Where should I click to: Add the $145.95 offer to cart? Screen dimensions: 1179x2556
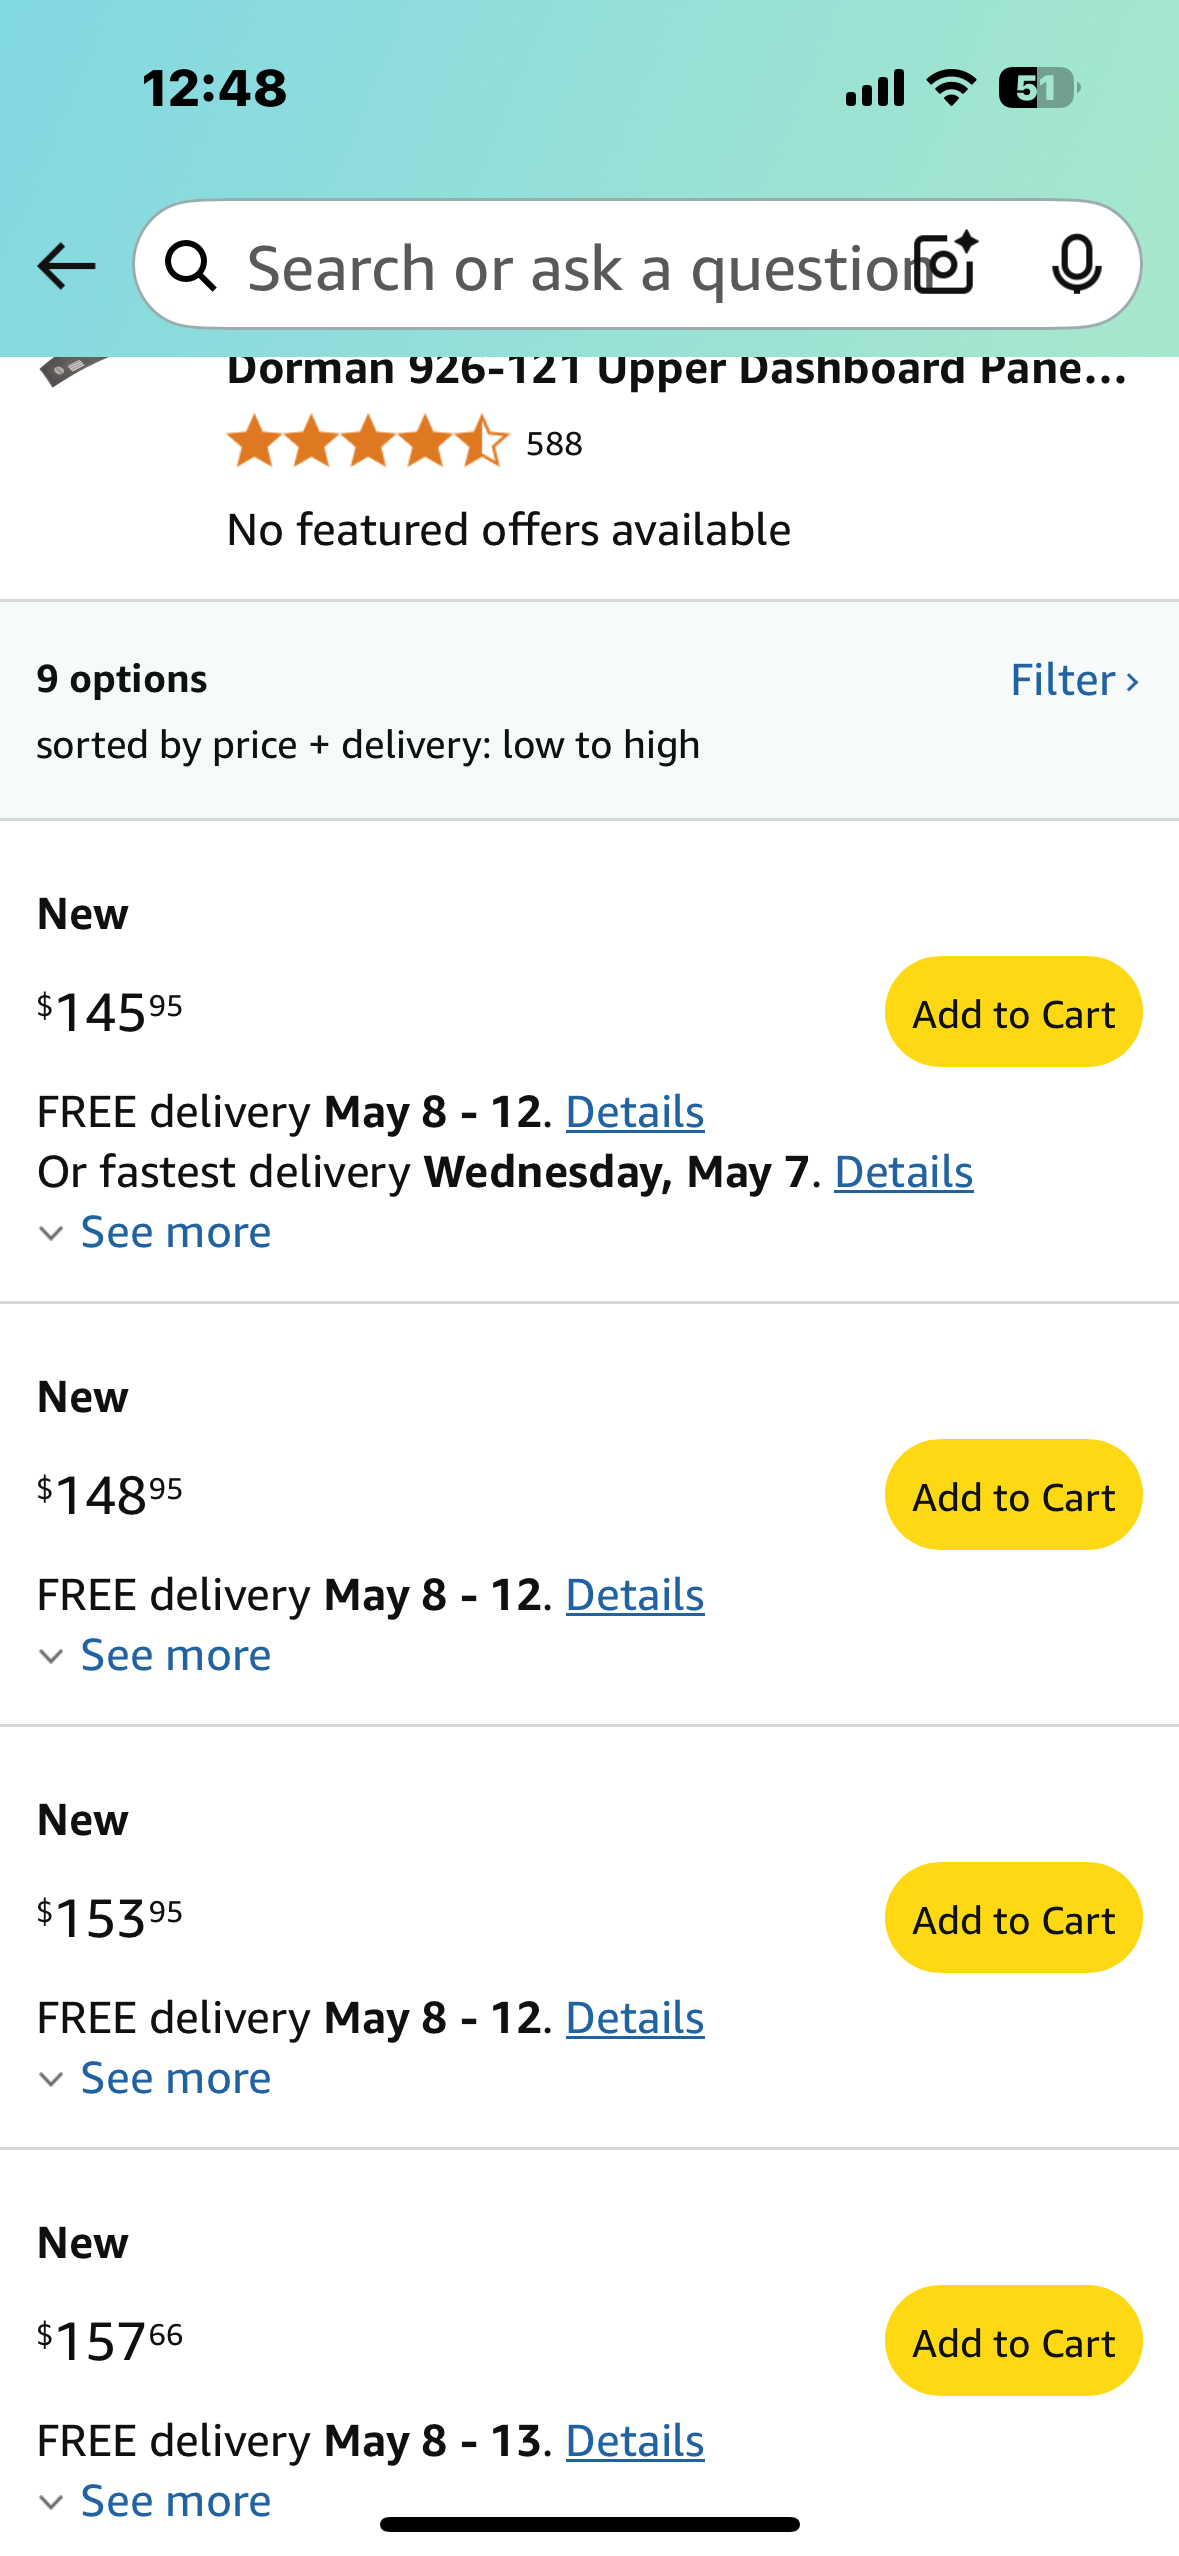pyautogui.click(x=1013, y=1012)
